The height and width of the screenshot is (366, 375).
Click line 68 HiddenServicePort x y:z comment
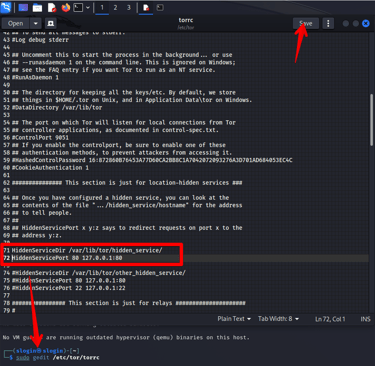pyautogui.click(x=127, y=228)
